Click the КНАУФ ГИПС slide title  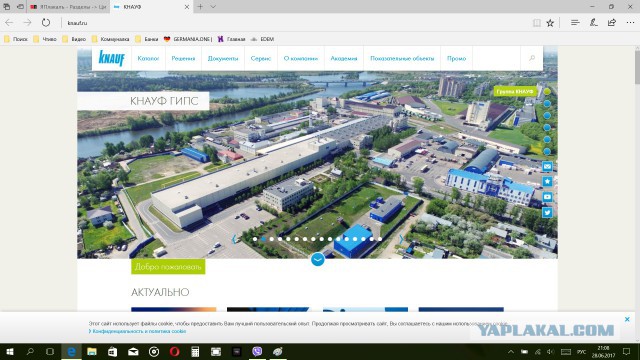164,101
